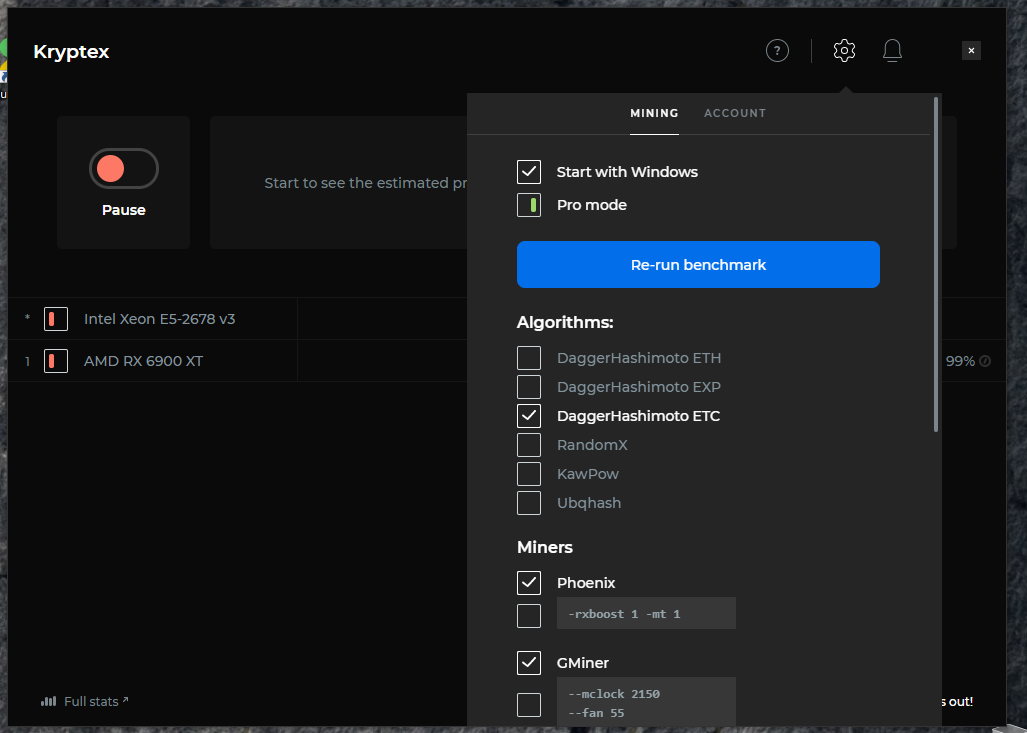The image size is (1027, 733).
Task: Uncheck DaggerHashimoto ETC algorithm
Action: [529, 416]
